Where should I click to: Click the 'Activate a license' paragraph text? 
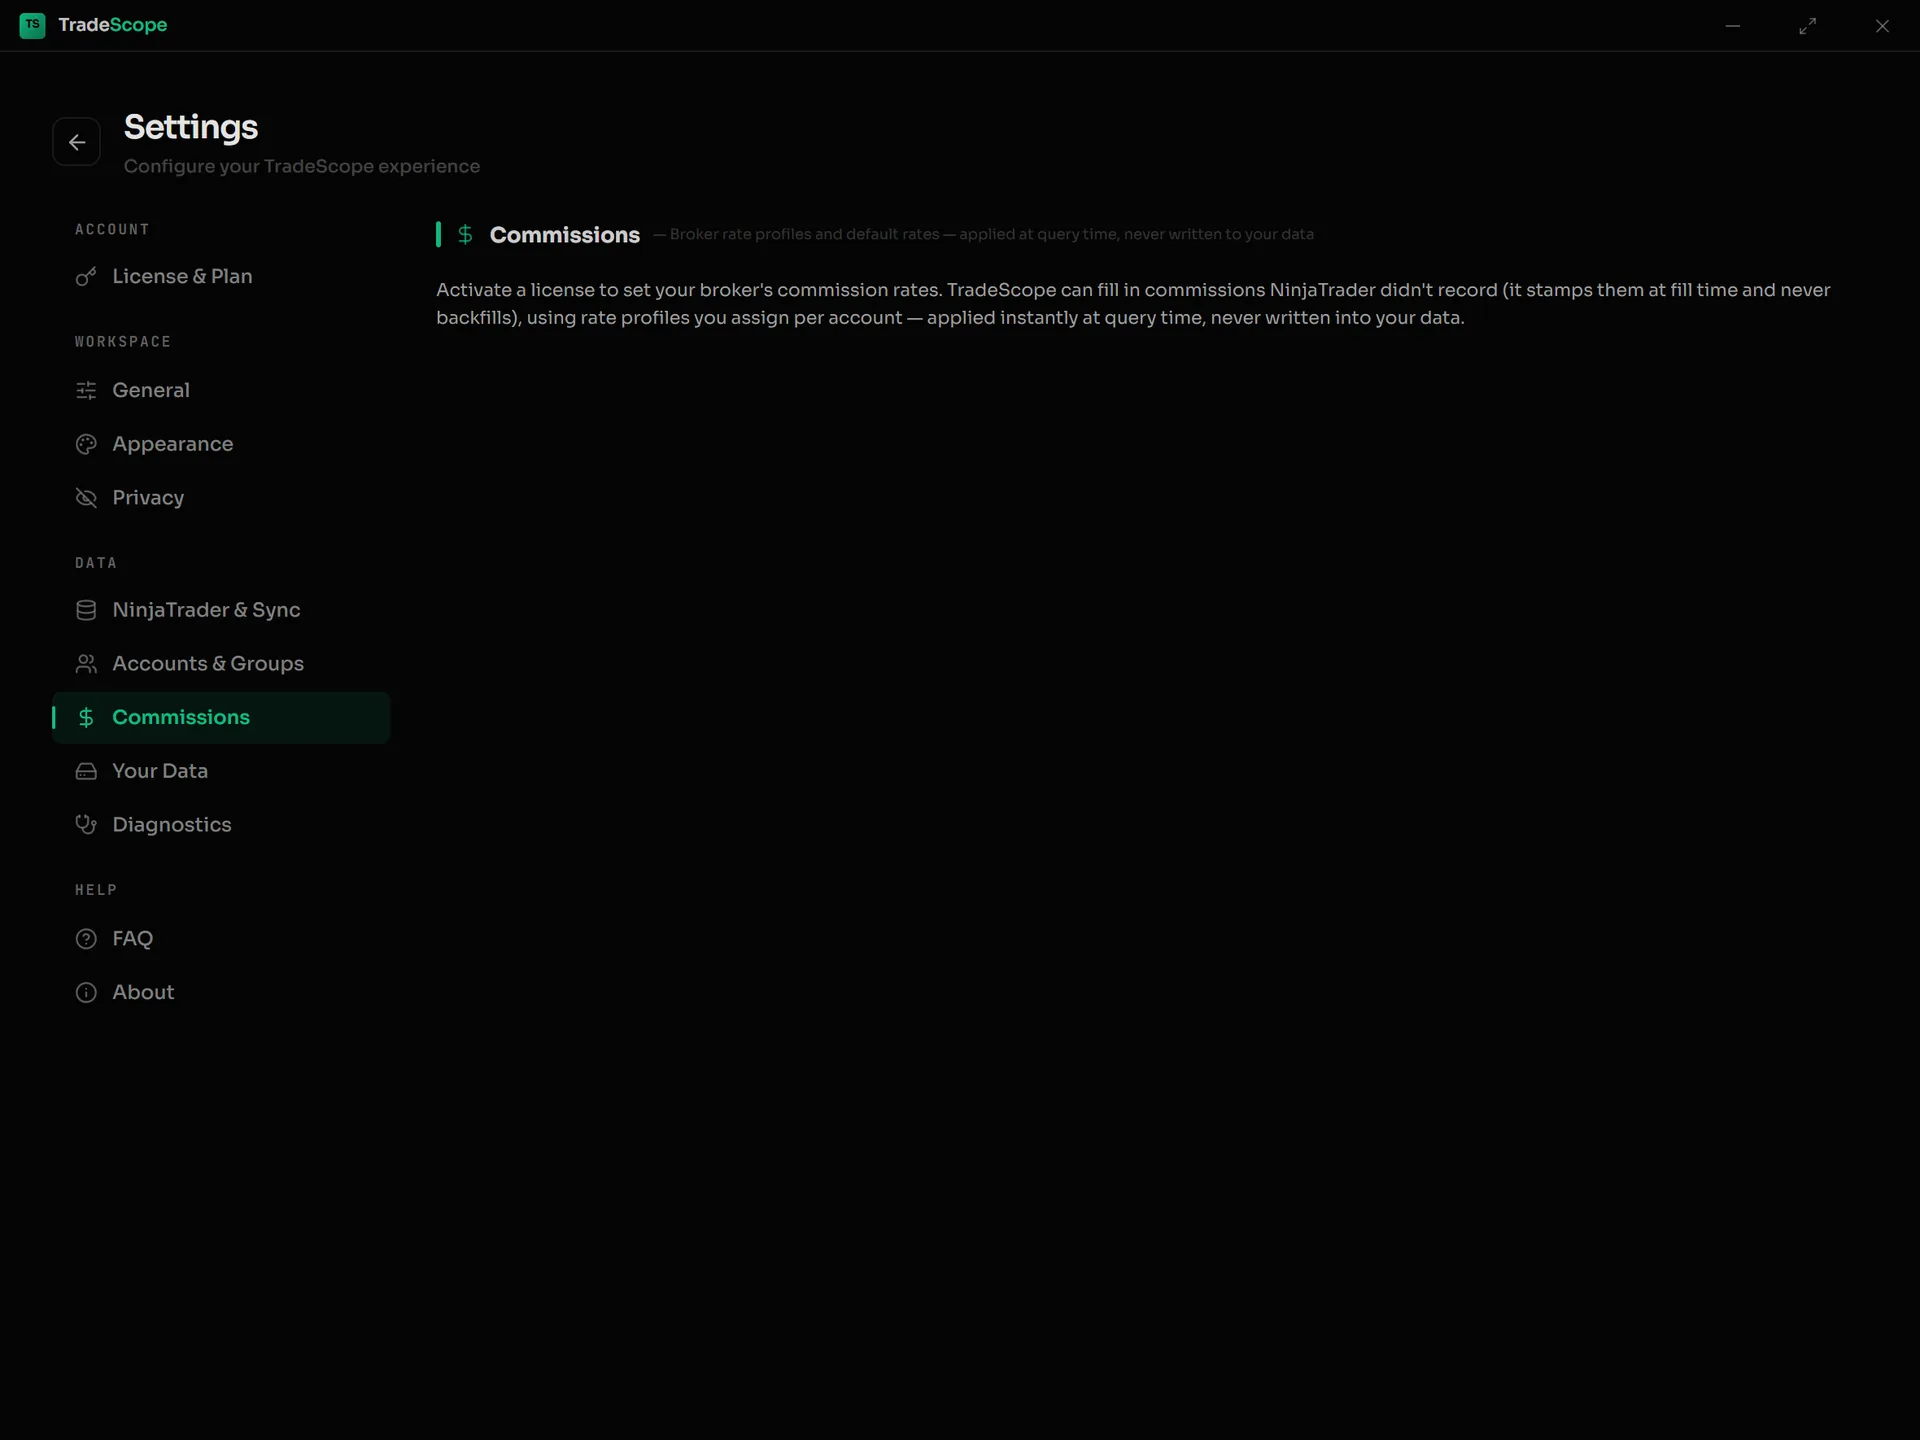click(1133, 304)
